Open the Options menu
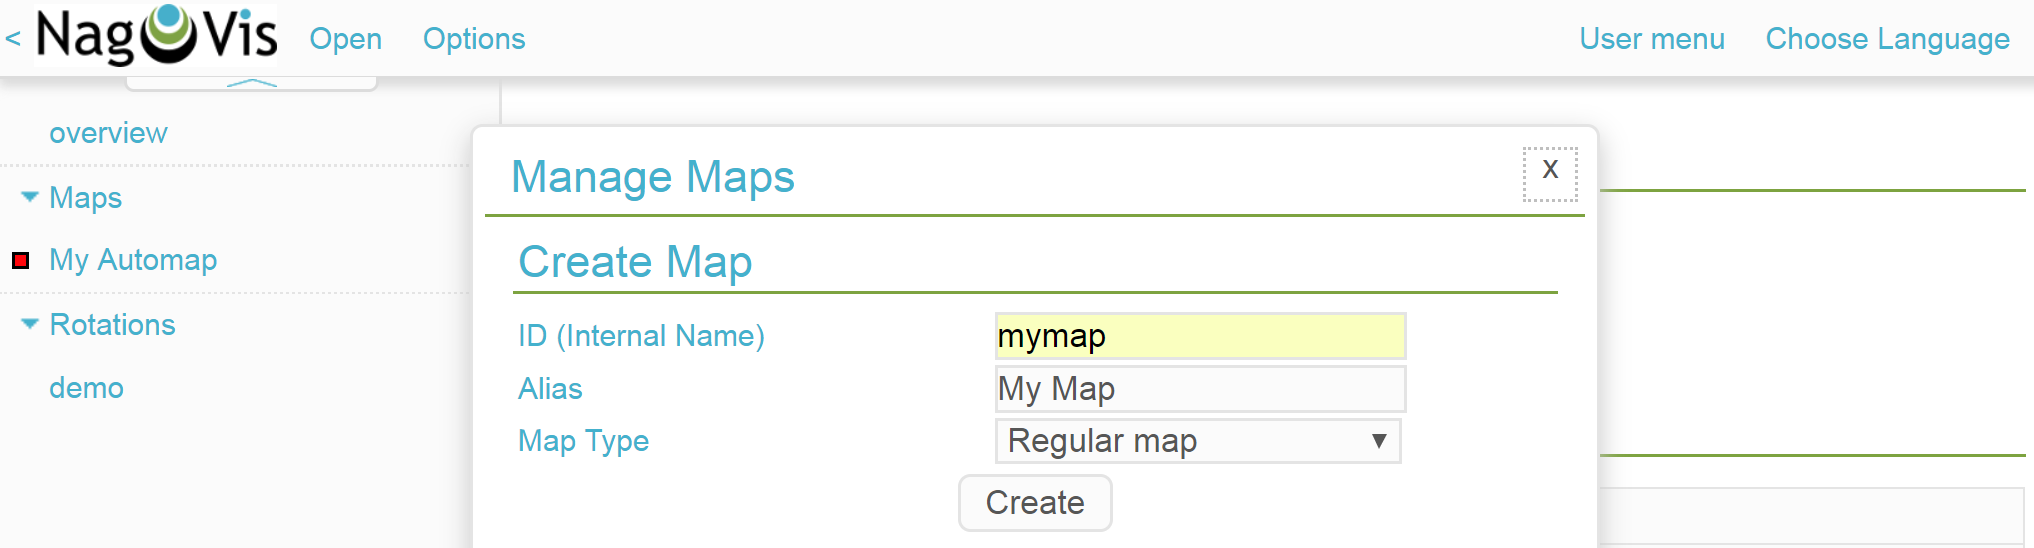The width and height of the screenshot is (2034, 548). click(x=474, y=39)
